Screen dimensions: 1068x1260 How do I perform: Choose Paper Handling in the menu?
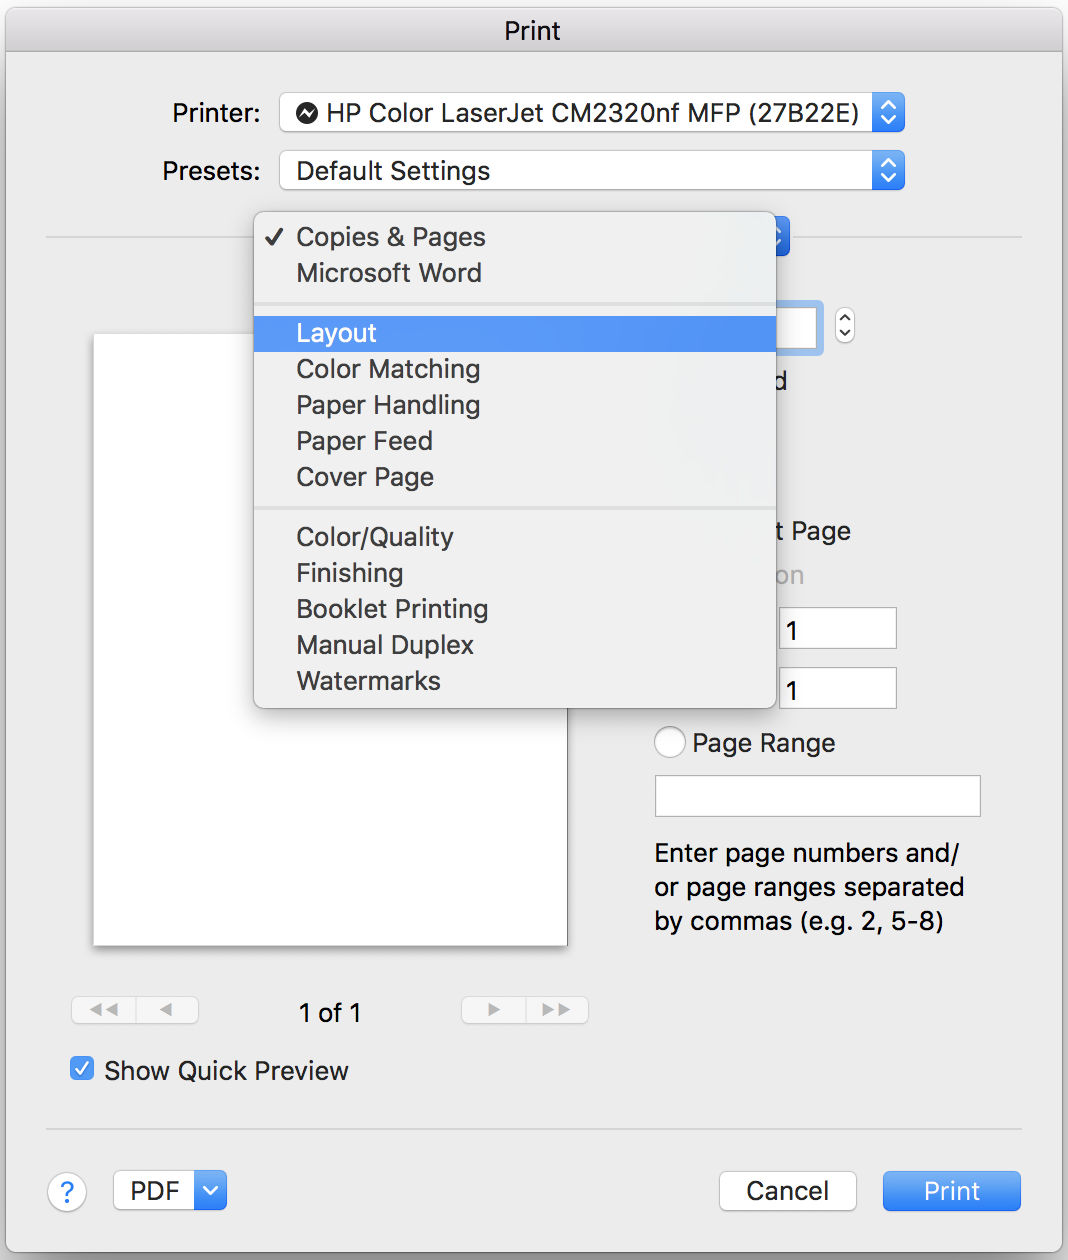pos(388,405)
